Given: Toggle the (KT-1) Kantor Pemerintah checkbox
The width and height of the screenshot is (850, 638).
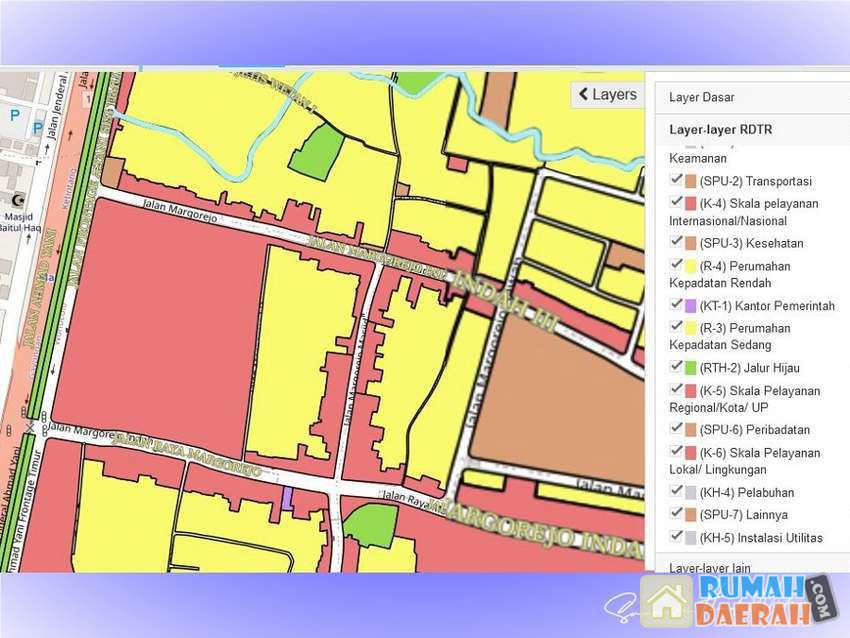Looking at the screenshot, I should point(677,305).
